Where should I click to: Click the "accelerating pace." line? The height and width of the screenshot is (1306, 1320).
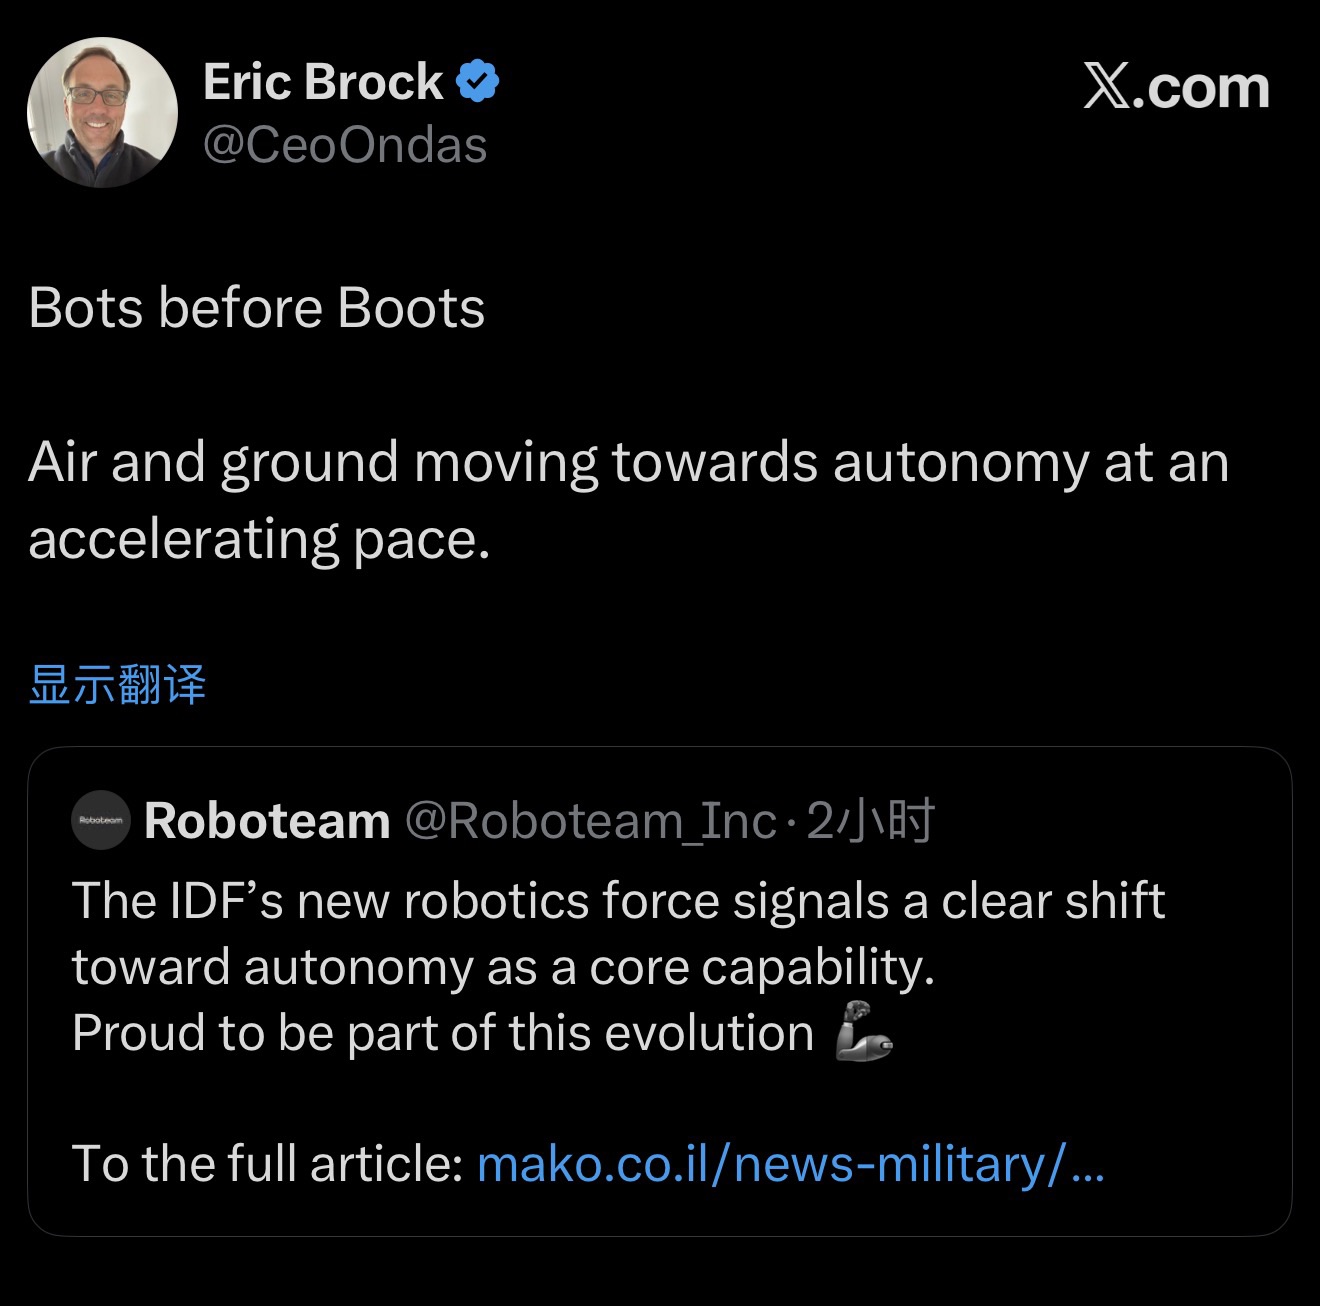point(259,540)
